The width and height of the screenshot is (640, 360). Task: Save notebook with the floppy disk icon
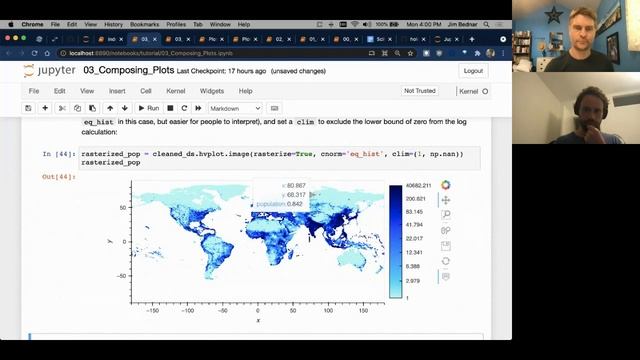(x=28, y=108)
